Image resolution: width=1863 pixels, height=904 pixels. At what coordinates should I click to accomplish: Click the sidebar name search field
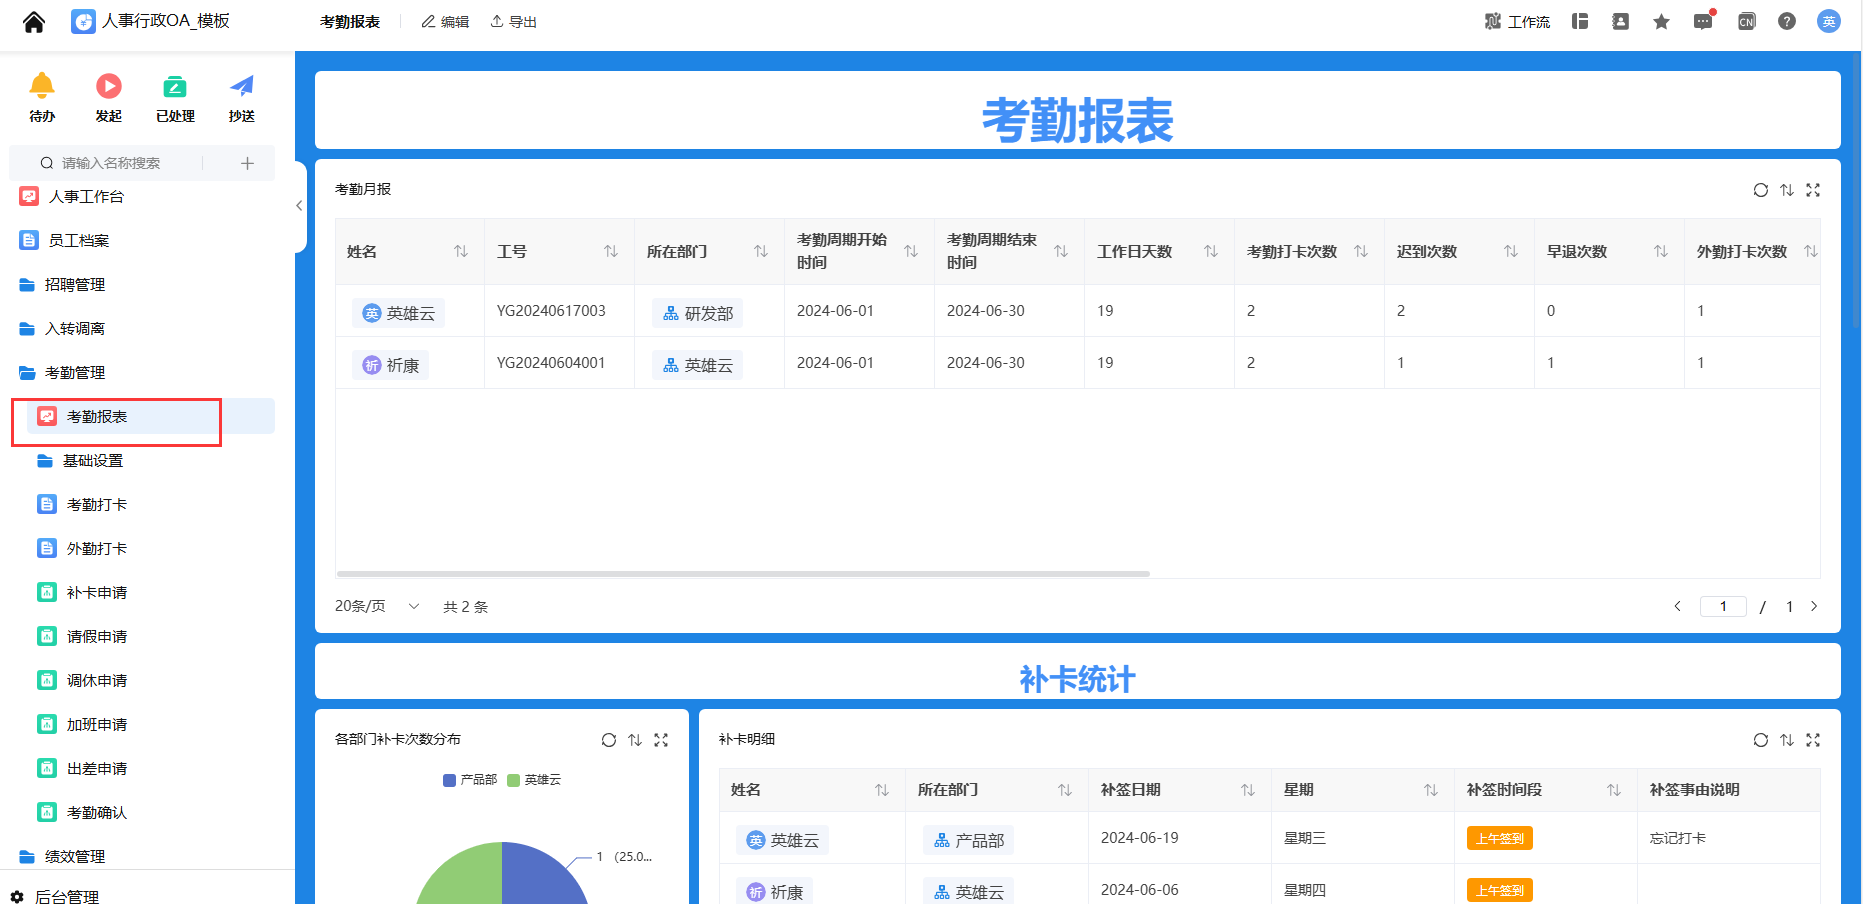pyautogui.click(x=110, y=162)
